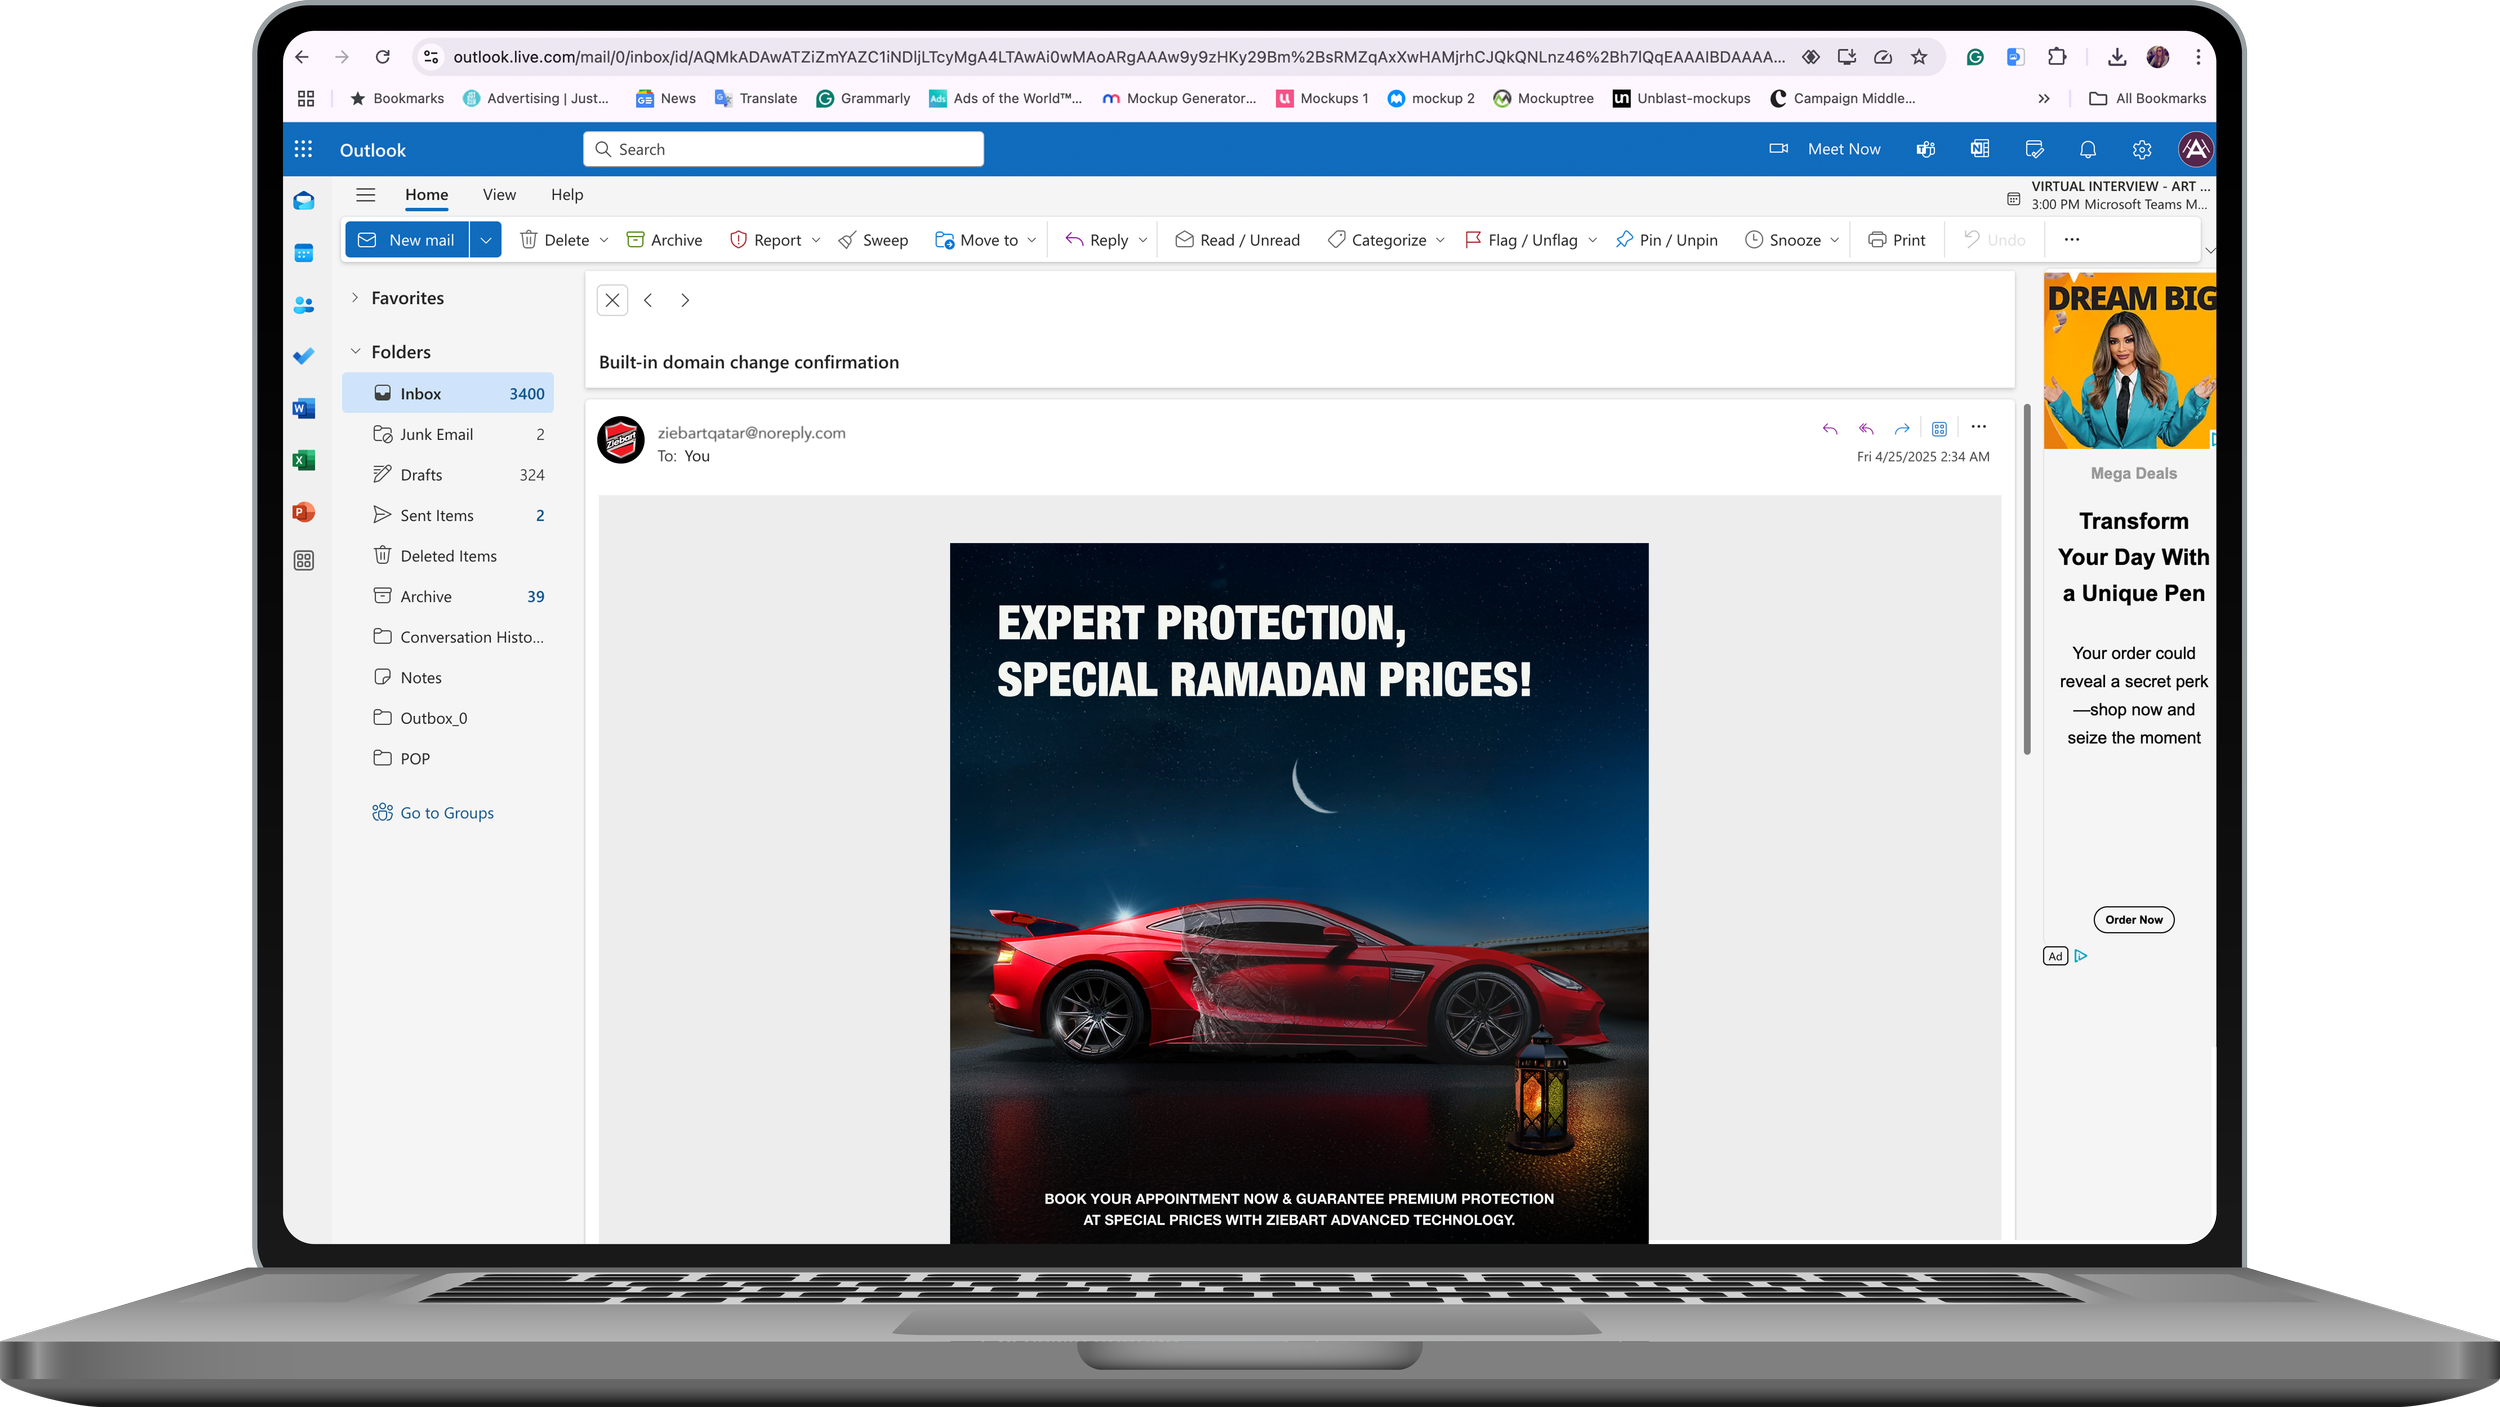2500x1407 pixels.
Task: Open More apps in the rail
Action: pos(304,560)
